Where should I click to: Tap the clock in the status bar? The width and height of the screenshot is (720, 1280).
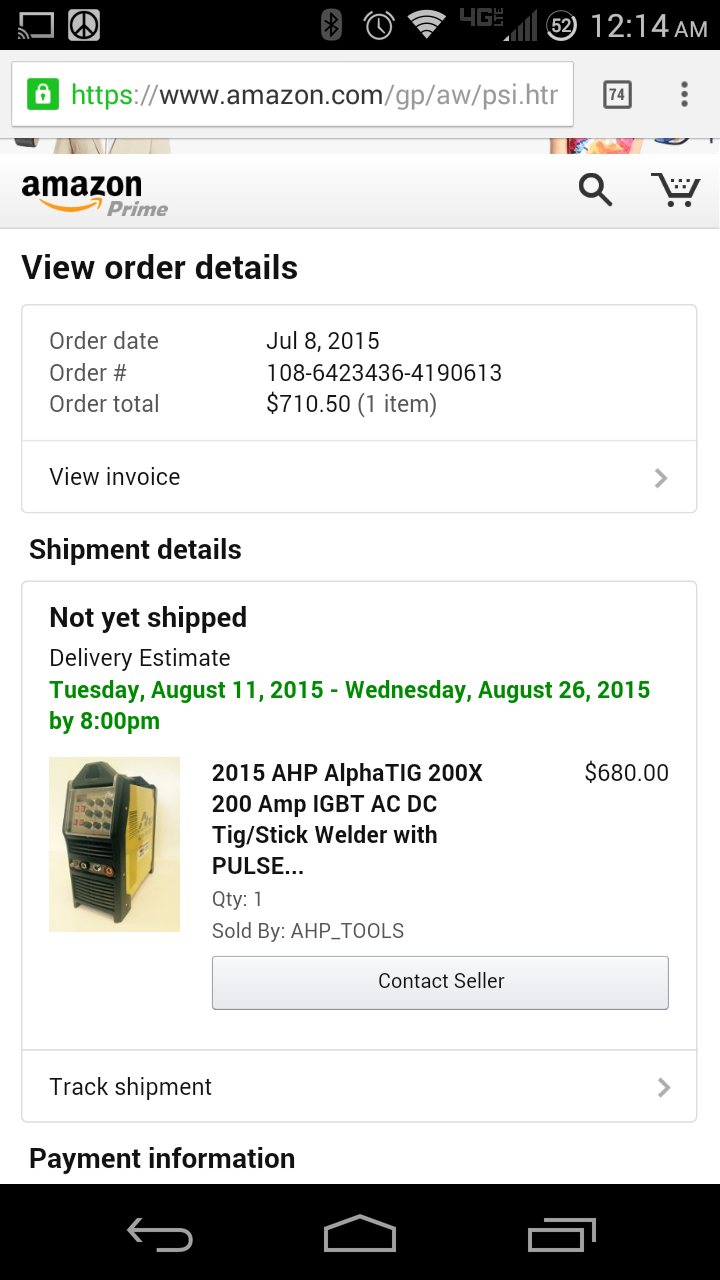coord(648,26)
